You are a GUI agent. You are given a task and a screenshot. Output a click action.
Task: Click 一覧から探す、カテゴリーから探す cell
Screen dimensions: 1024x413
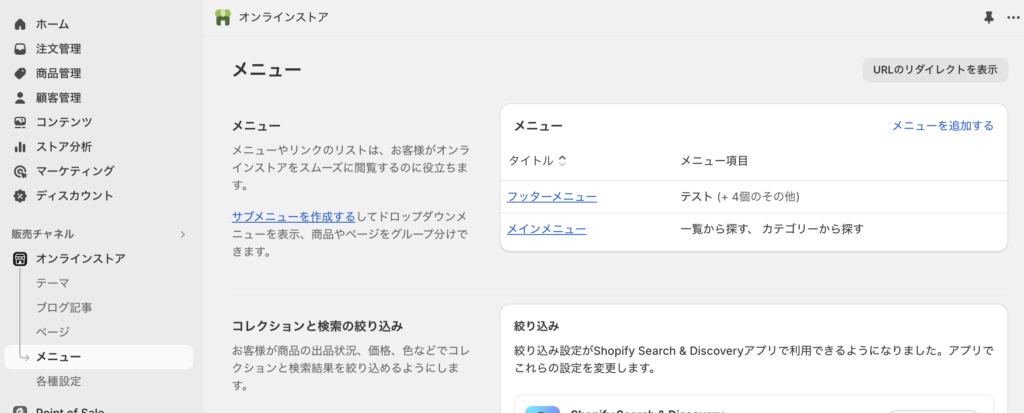click(x=772, y=229)
